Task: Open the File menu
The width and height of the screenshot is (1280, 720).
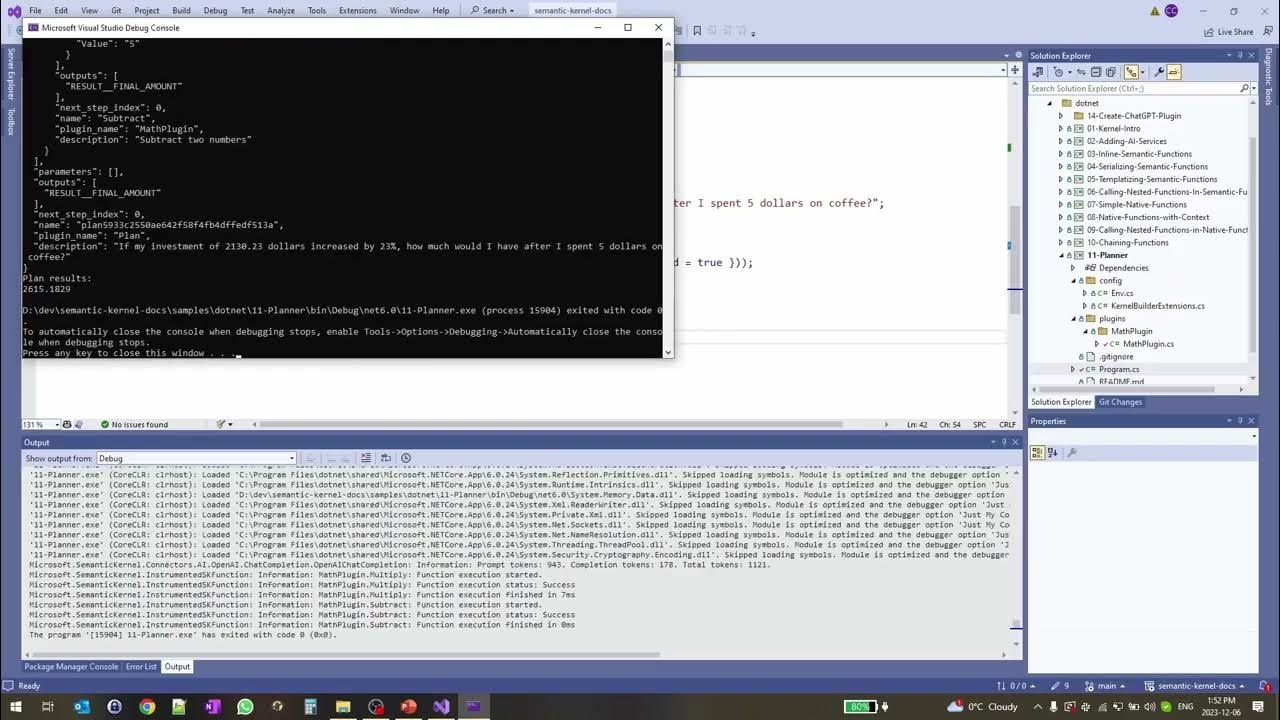Action: coord(35,10)
